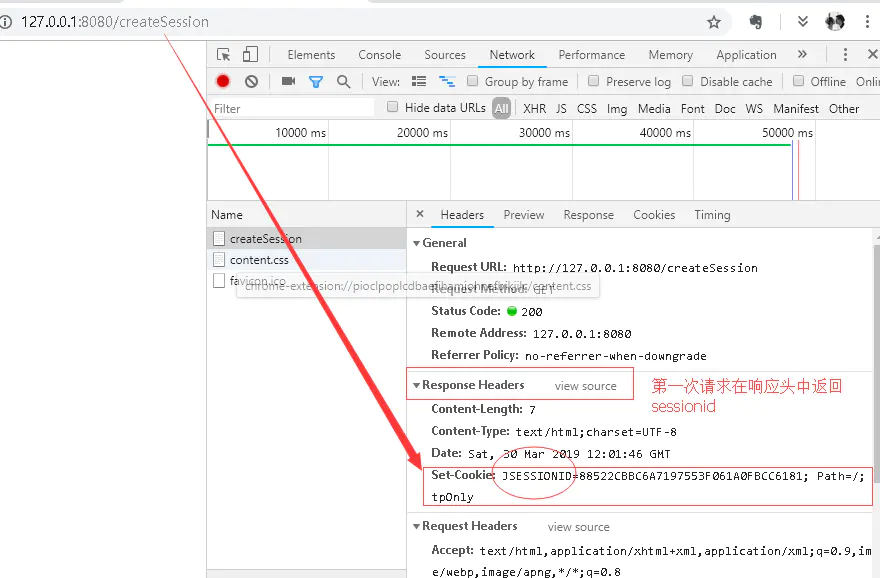Bookmark this page with the star
Screen dimensions: 880x578
pos(714,22)
